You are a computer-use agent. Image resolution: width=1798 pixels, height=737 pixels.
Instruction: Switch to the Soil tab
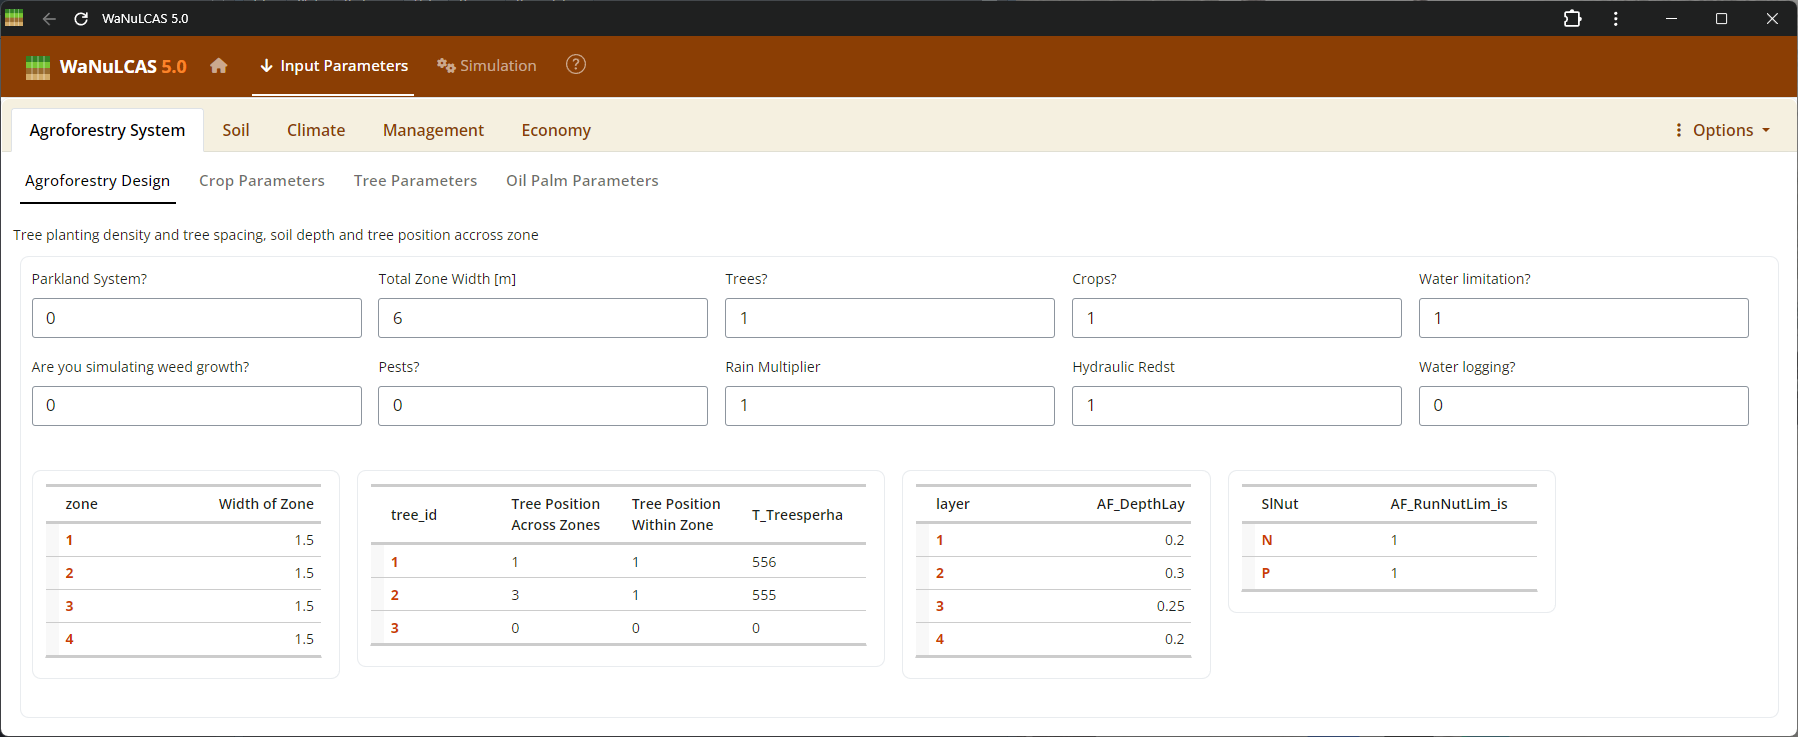tap(236, 130)
